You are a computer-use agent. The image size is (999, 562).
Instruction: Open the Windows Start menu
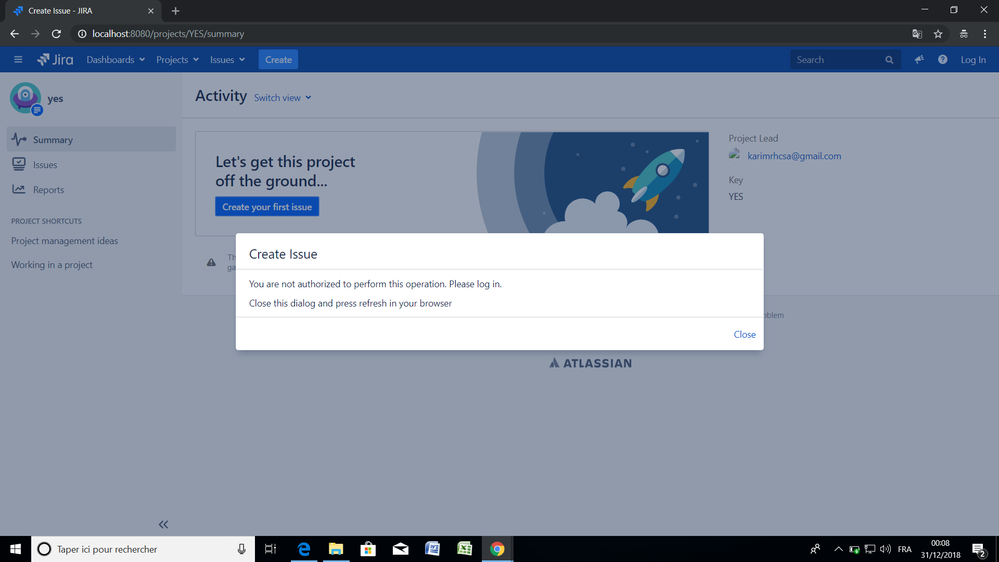coord(15,549)
